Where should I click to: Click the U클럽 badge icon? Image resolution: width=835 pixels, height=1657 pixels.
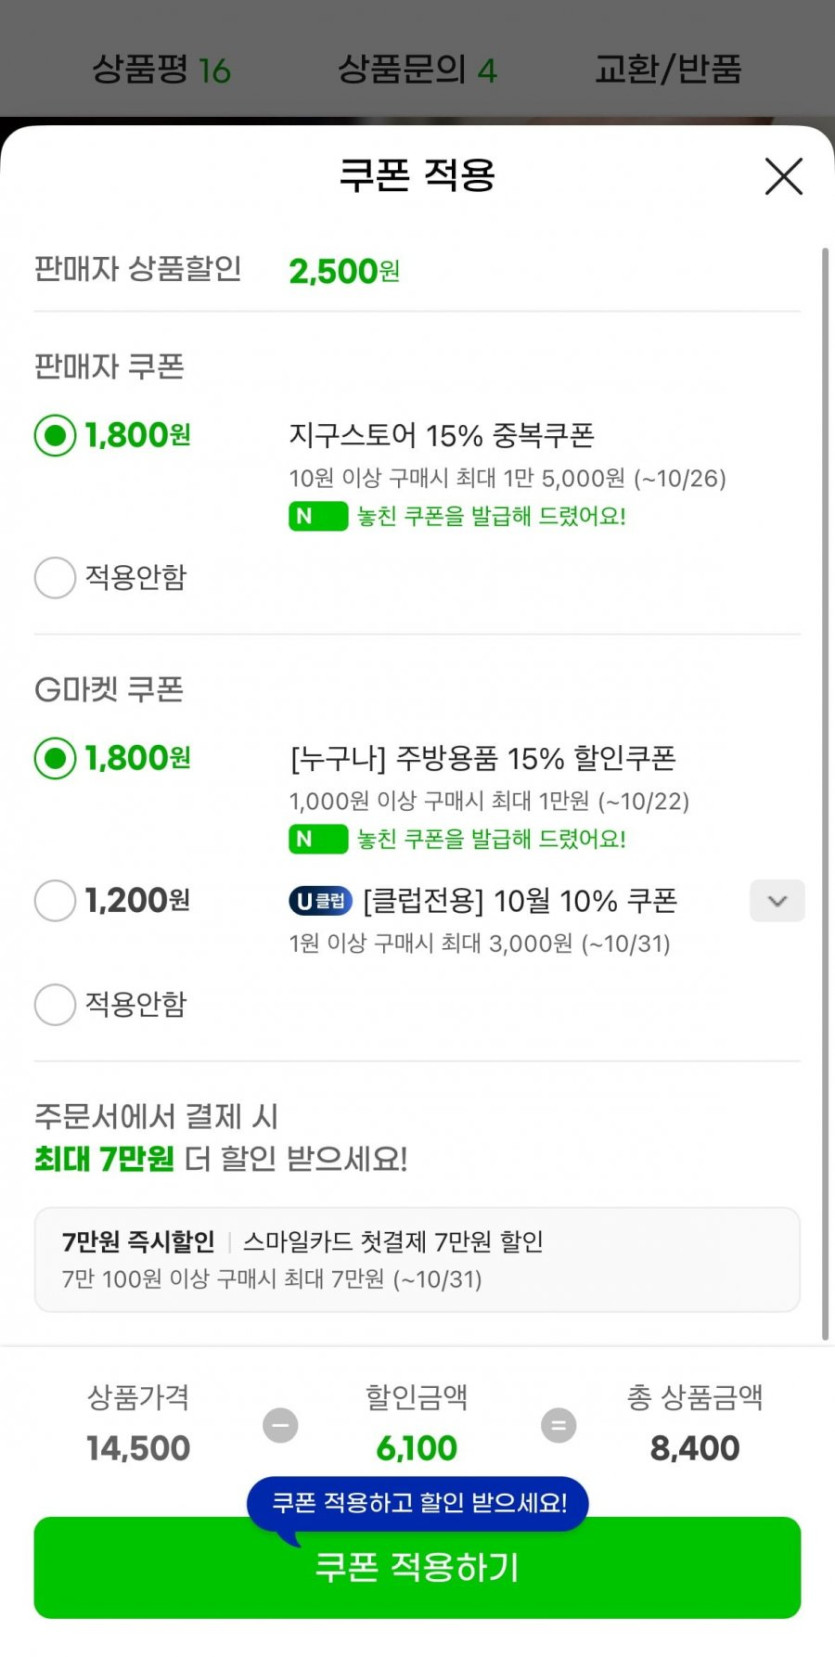(320, 901)
